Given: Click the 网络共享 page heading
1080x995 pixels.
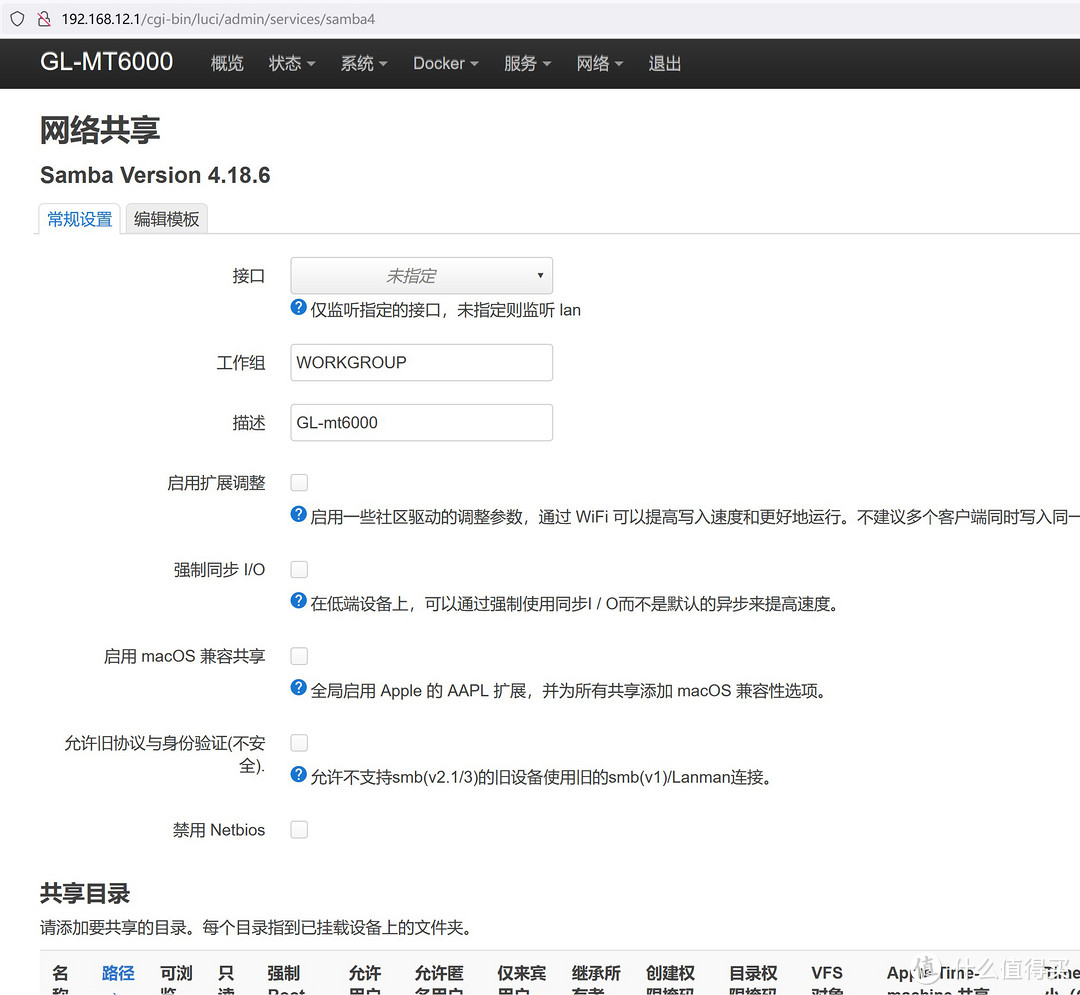Looking at the screenshot, I should [100, 129].
